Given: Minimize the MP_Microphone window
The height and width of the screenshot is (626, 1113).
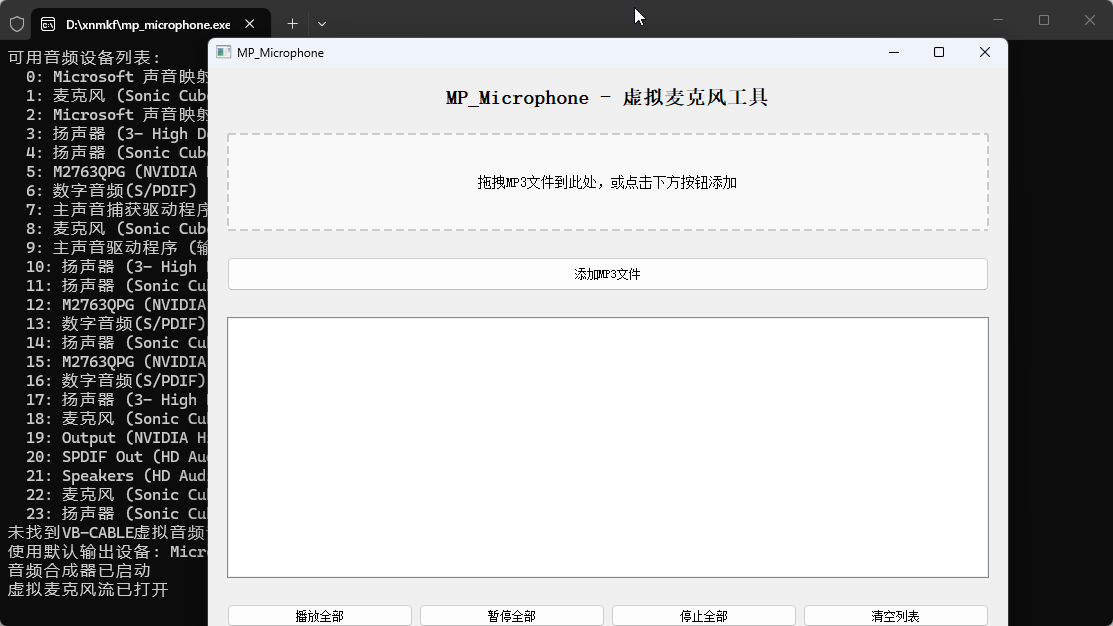Looking at the screenshot, I should point(893,52).
